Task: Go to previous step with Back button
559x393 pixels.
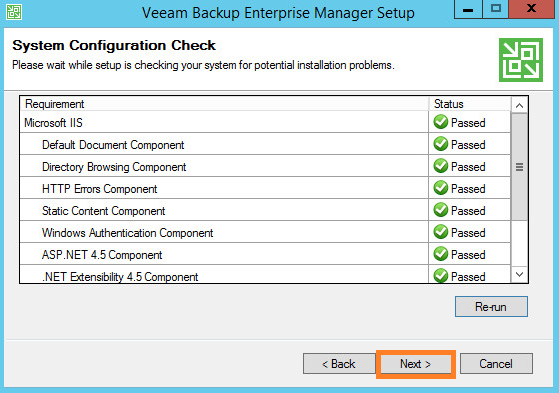Action: click(x=339, y=364)
